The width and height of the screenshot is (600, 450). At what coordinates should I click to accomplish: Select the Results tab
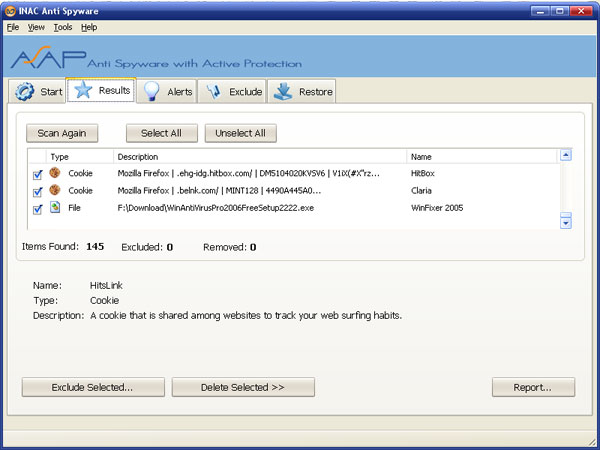pos(101,90)
